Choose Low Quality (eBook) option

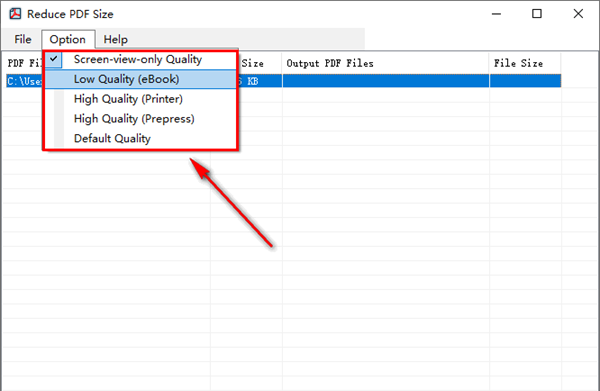pyautogui.click(x=140, y=79)
